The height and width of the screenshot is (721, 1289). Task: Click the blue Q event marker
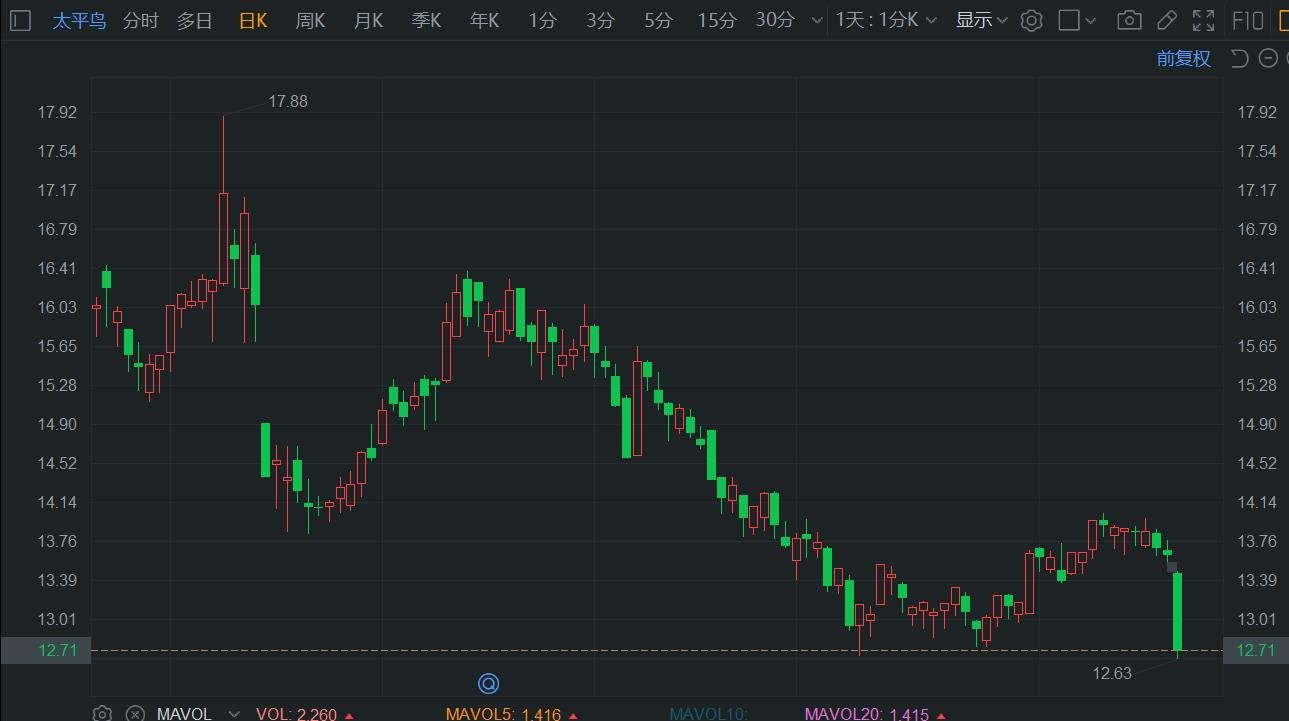[x=488, y=683]
